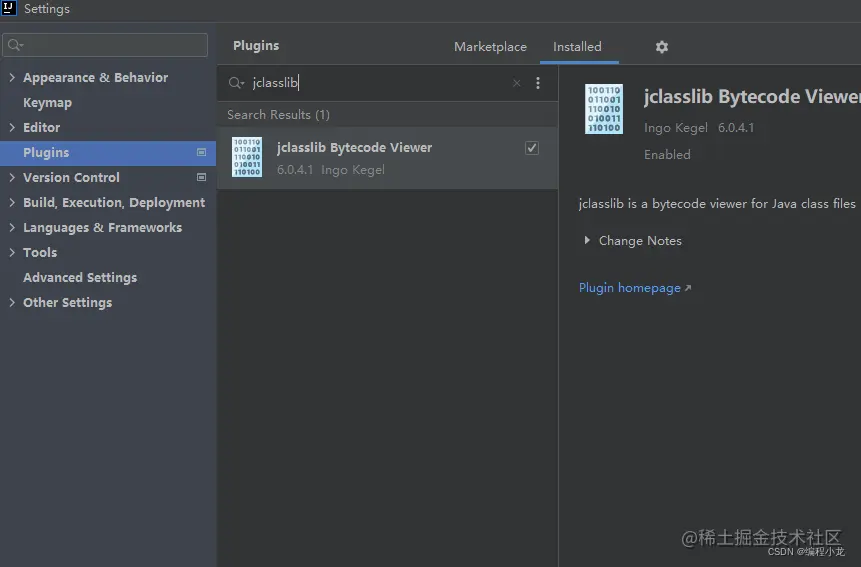
Task: Switch to the Marketplace tab
Action: (x=490, y=47)
